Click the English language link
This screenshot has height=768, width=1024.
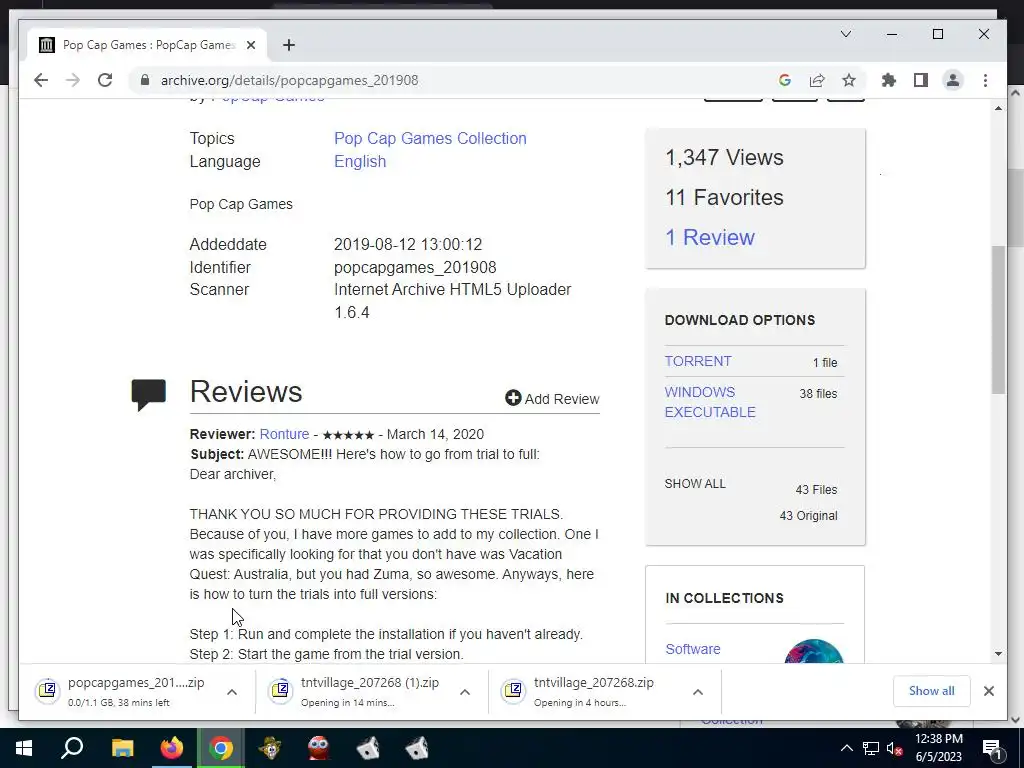tap(360, 161)
